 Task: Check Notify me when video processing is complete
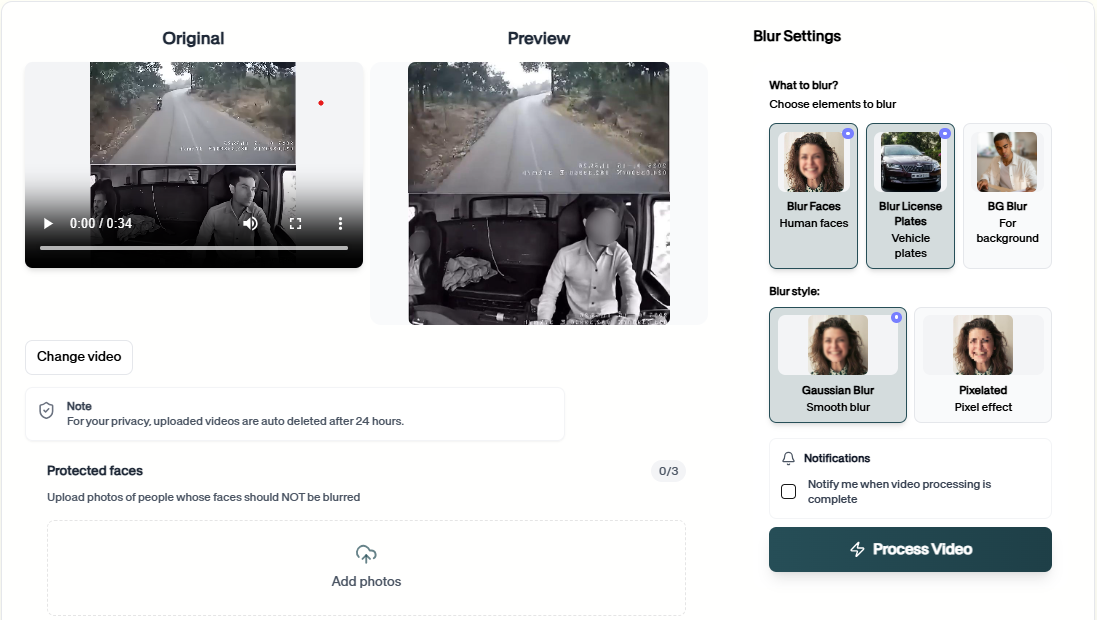[788, 491]
